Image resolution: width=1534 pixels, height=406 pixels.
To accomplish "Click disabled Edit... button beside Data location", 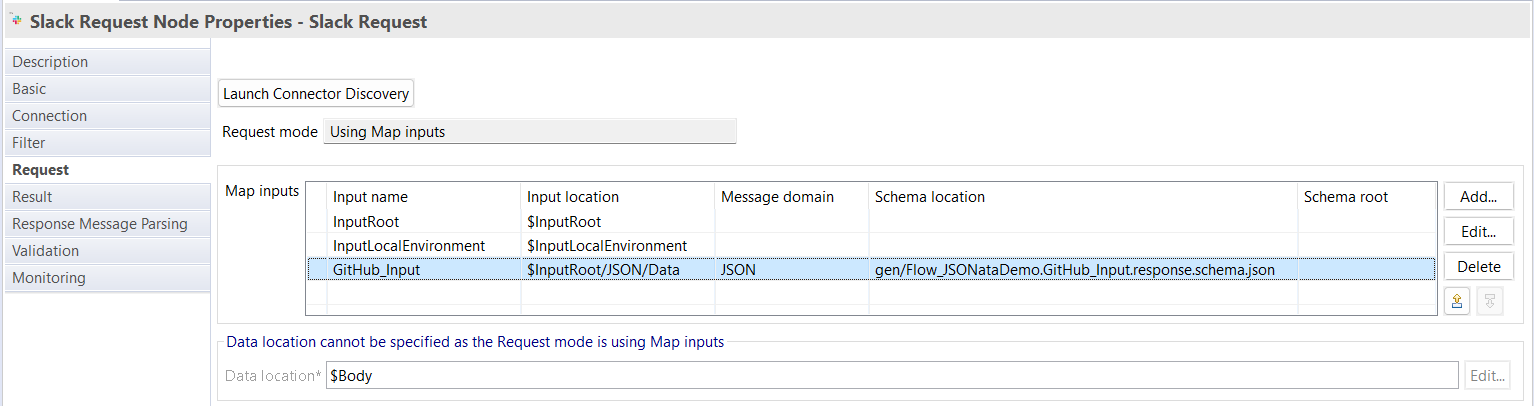I will click(1487, 375).
